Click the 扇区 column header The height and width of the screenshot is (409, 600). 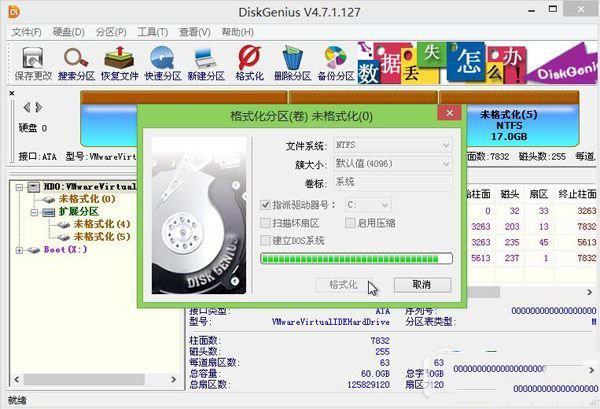(539, 194)
